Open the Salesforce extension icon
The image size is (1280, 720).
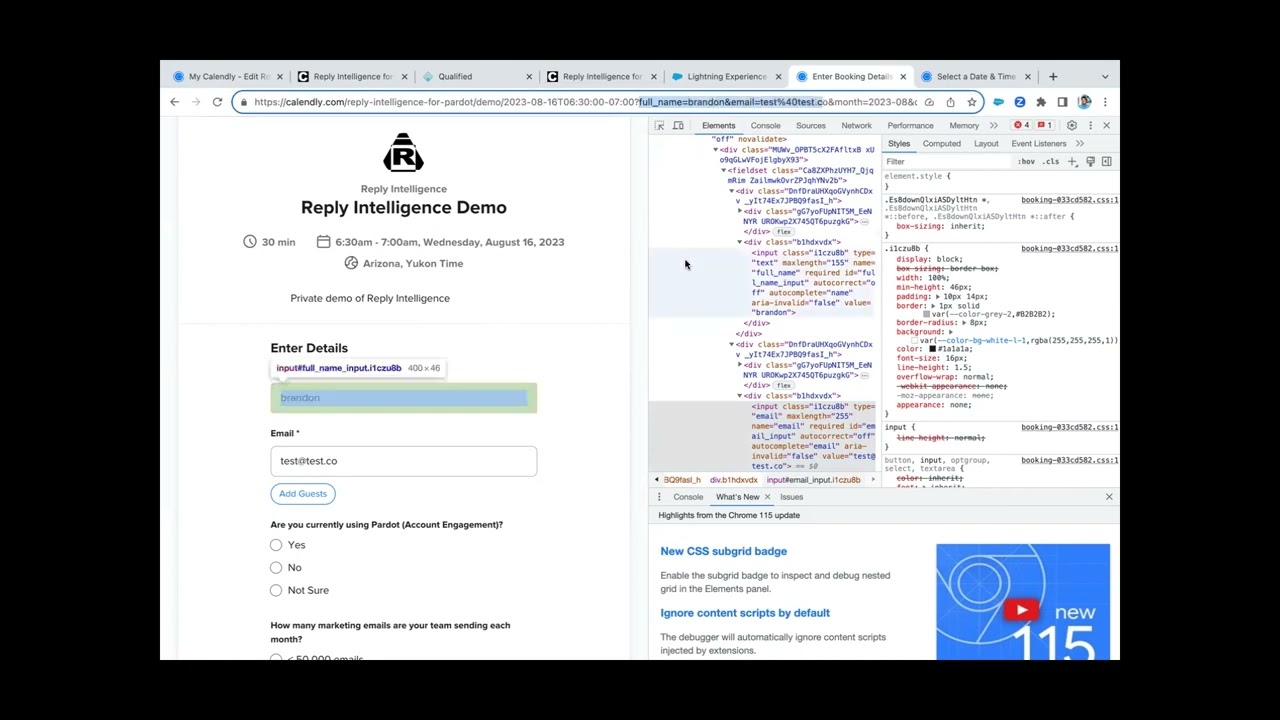coord(998,102)
